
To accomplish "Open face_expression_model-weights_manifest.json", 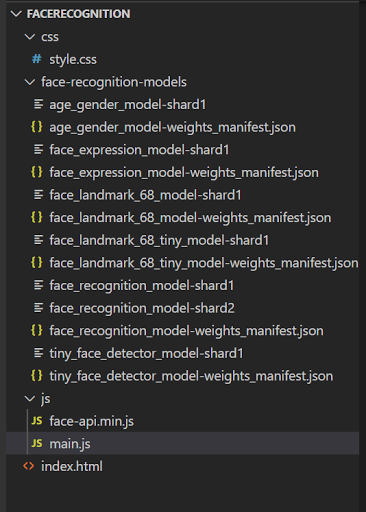I will pyautogui.click(x=184, y=173).
